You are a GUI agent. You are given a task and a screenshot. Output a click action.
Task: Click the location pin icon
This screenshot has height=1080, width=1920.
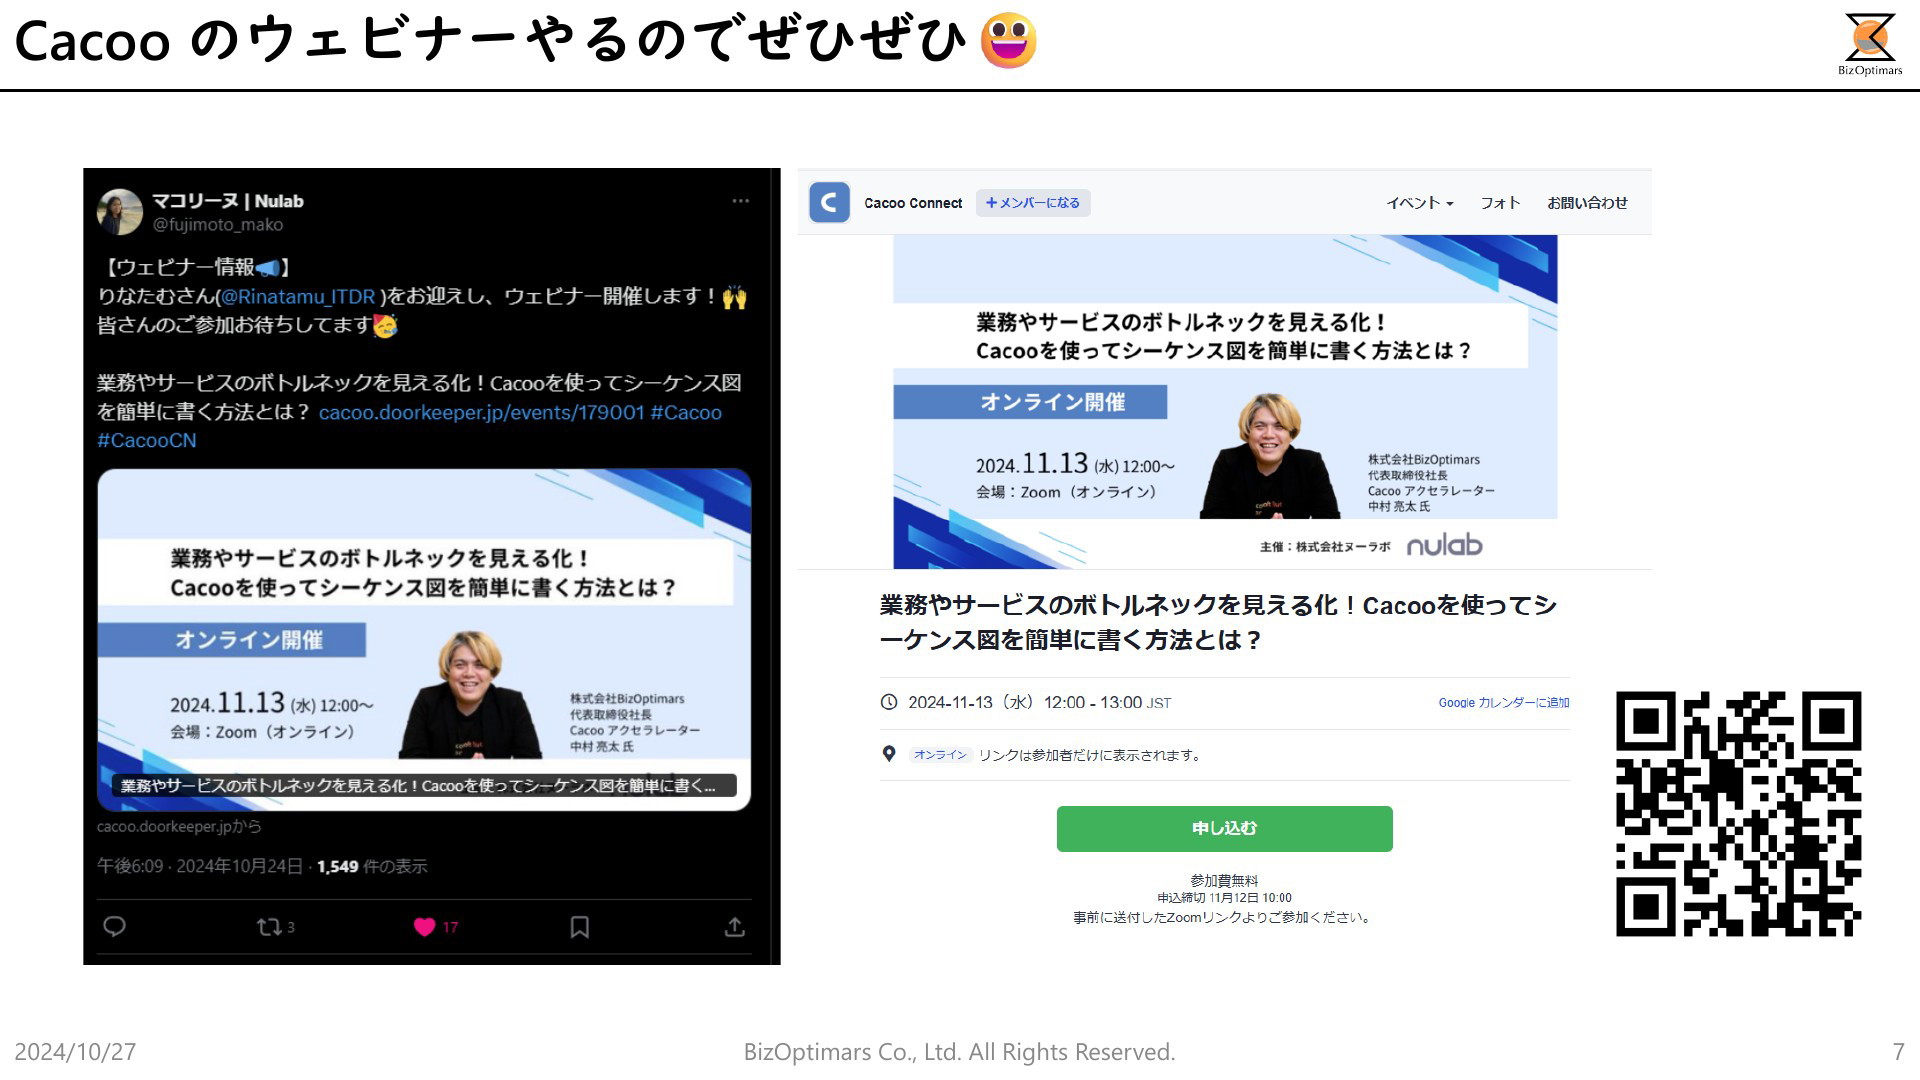(889, 754)
